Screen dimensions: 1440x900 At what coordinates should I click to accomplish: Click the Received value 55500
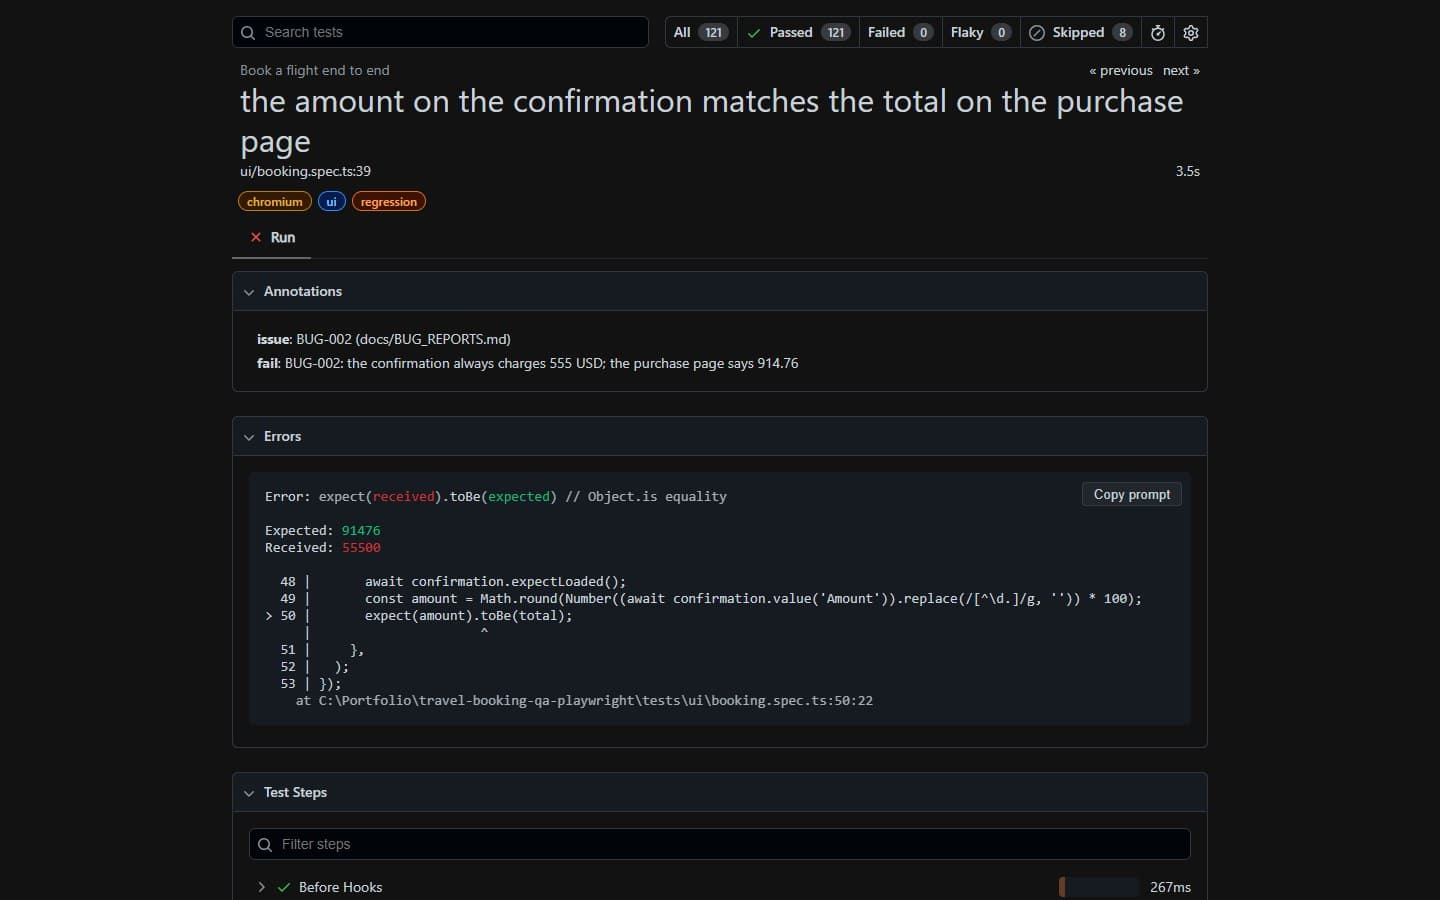coord(361,548)
